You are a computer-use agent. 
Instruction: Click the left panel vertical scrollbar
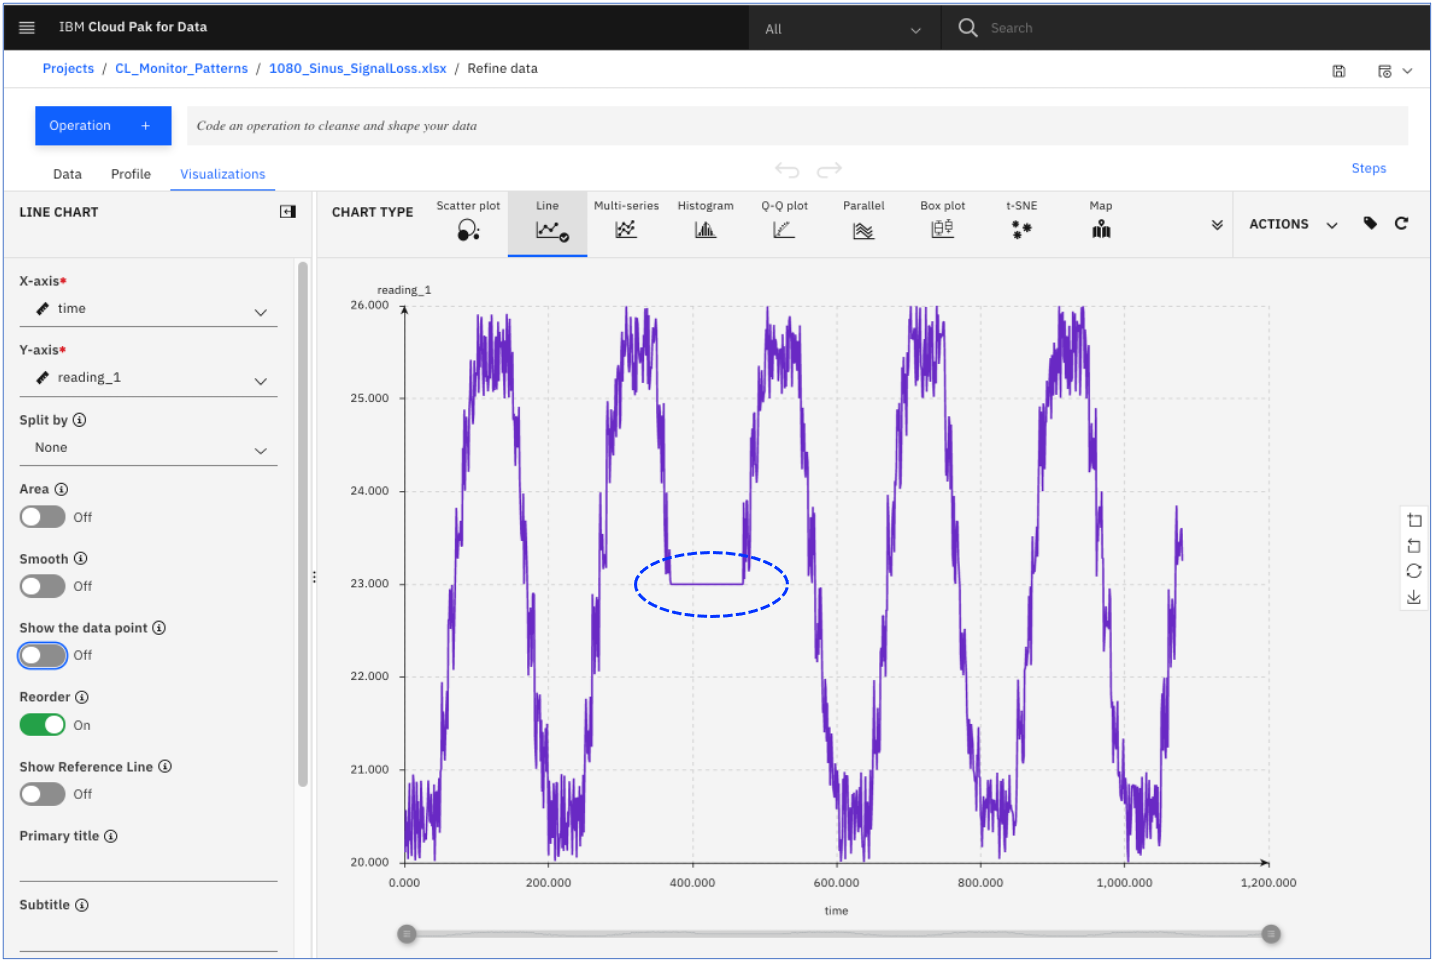click(x=303, y=525)
